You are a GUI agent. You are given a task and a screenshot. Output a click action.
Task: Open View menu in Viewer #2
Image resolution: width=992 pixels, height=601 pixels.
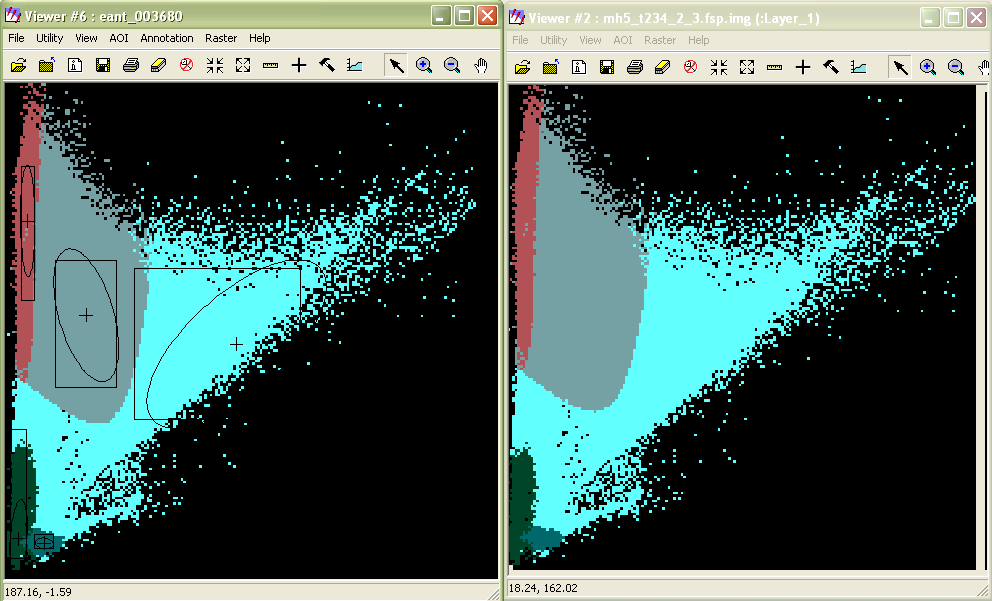(x=590, y=40)
